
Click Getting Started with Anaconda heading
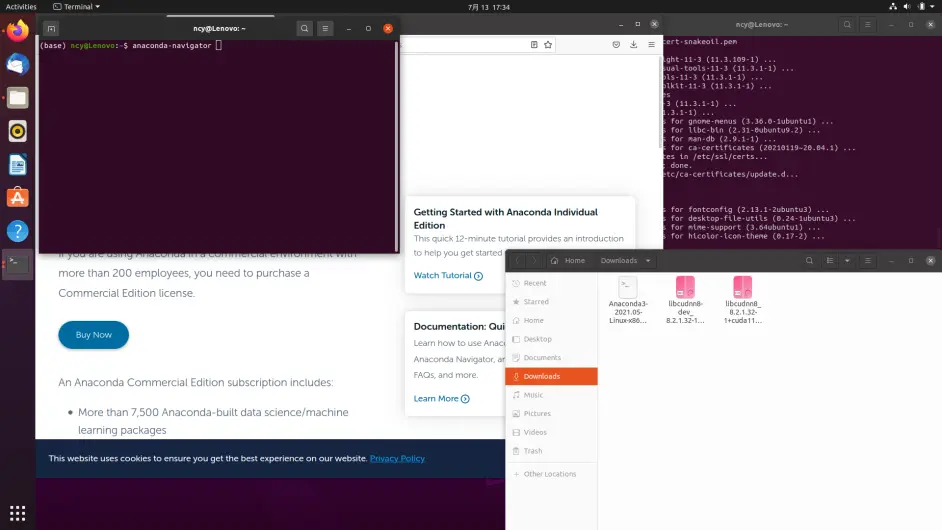click(505, 219)
